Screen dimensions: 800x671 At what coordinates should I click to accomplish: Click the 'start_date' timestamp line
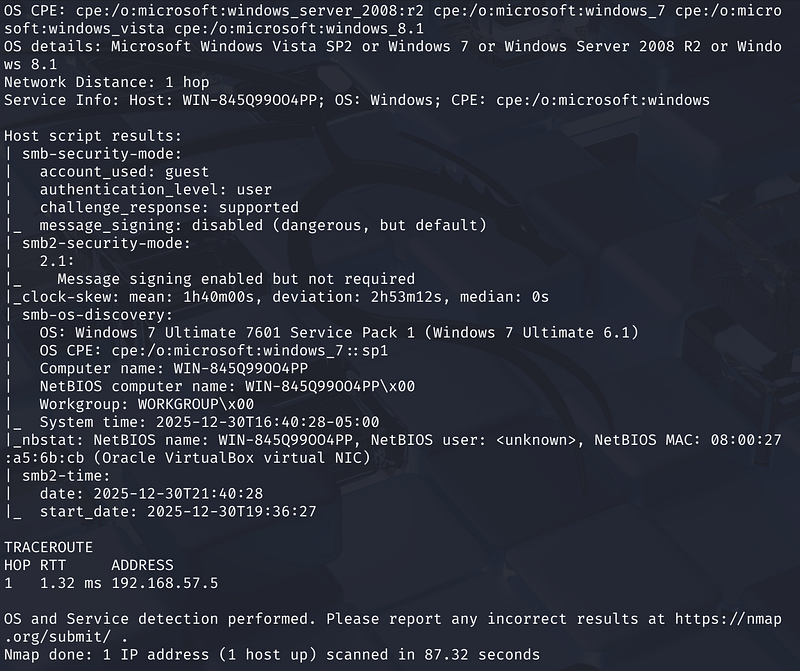click(177, 511)
